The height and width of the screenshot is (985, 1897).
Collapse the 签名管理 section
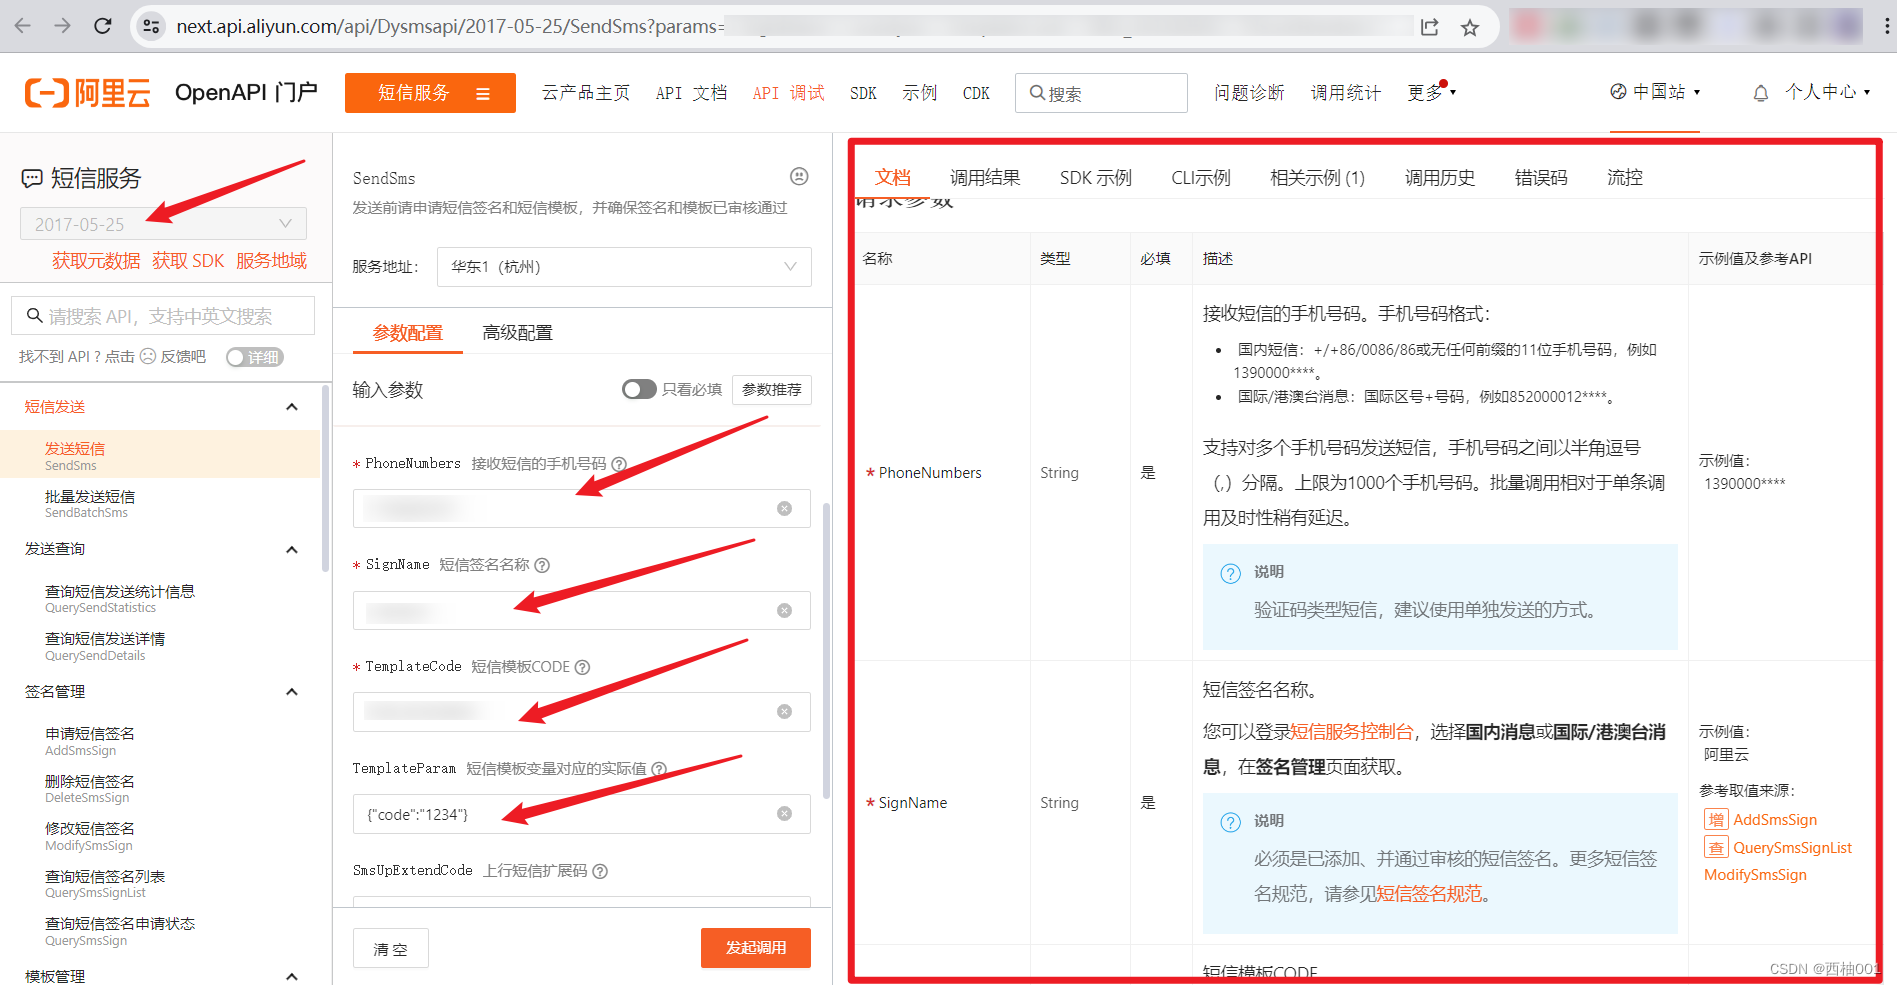tap(292, 692)
